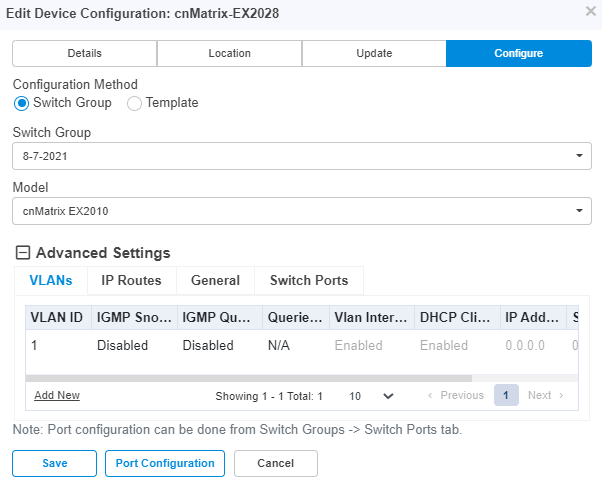Click the IP Add... column header
This screenshot has height=486, width=602.
533,317
